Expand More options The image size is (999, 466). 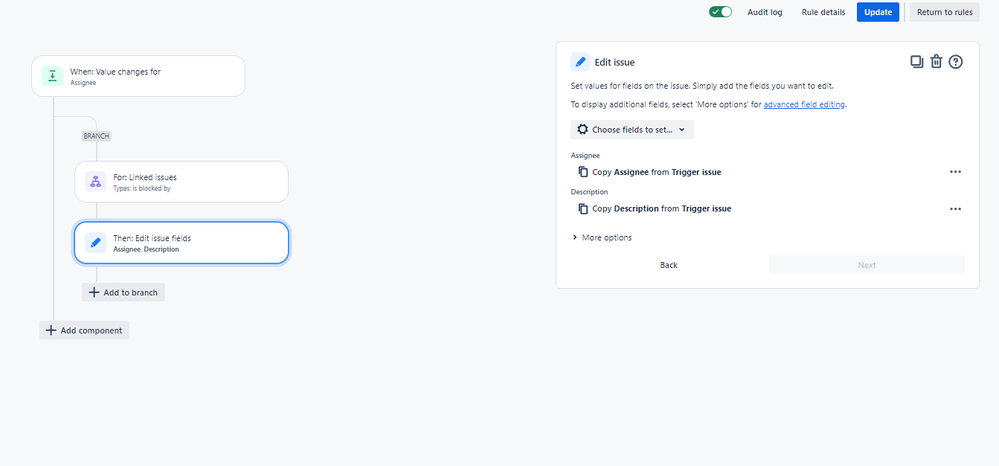tap(602, 238)
